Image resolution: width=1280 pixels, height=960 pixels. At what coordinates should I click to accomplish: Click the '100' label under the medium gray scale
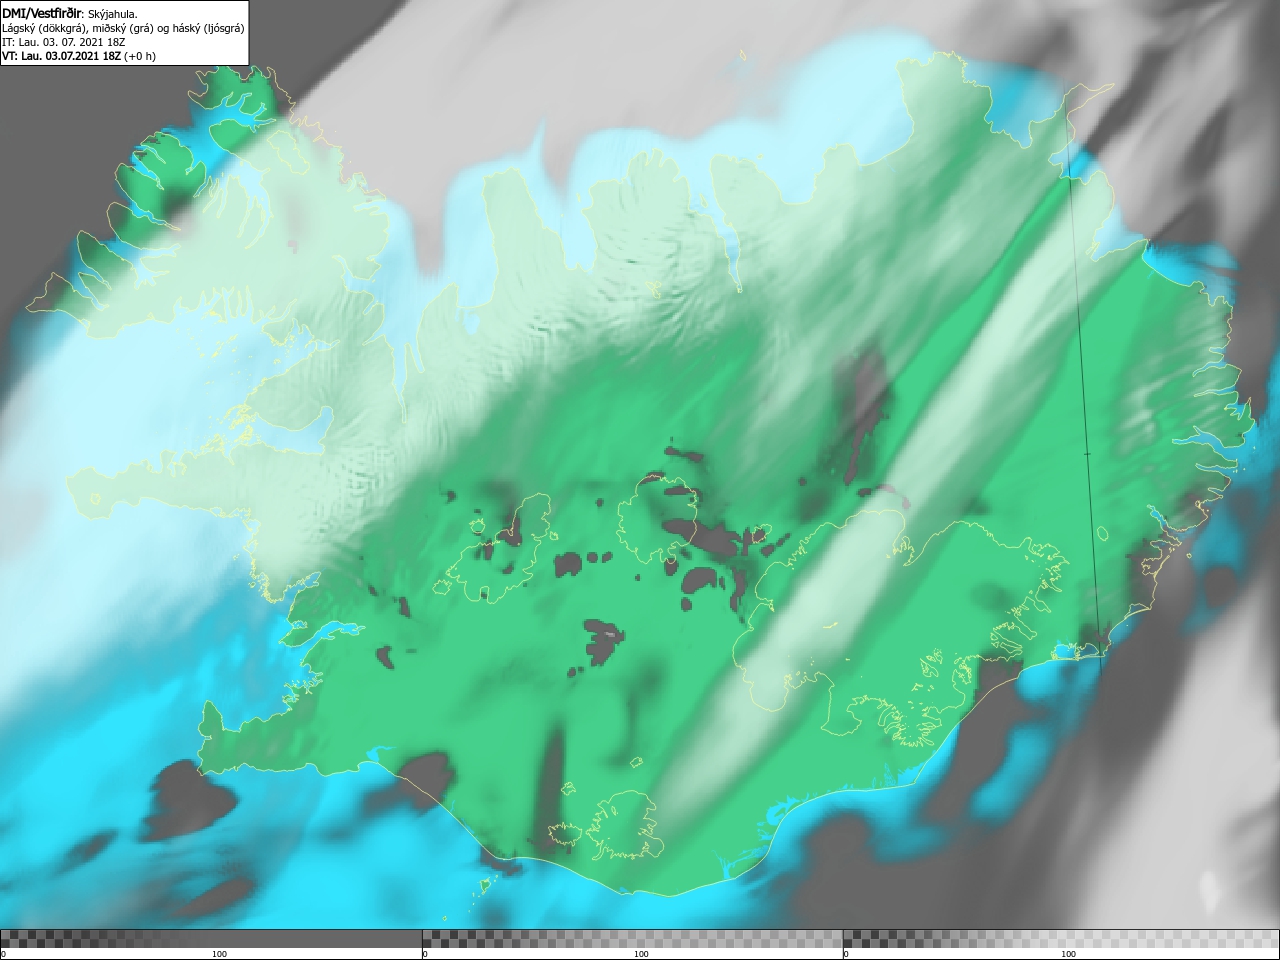click(641, 954)
